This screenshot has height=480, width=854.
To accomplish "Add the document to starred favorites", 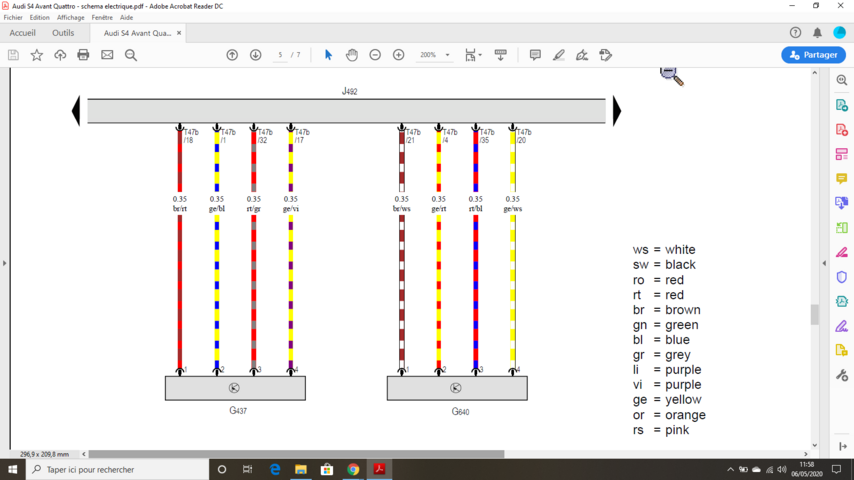I will click(36, 55).
